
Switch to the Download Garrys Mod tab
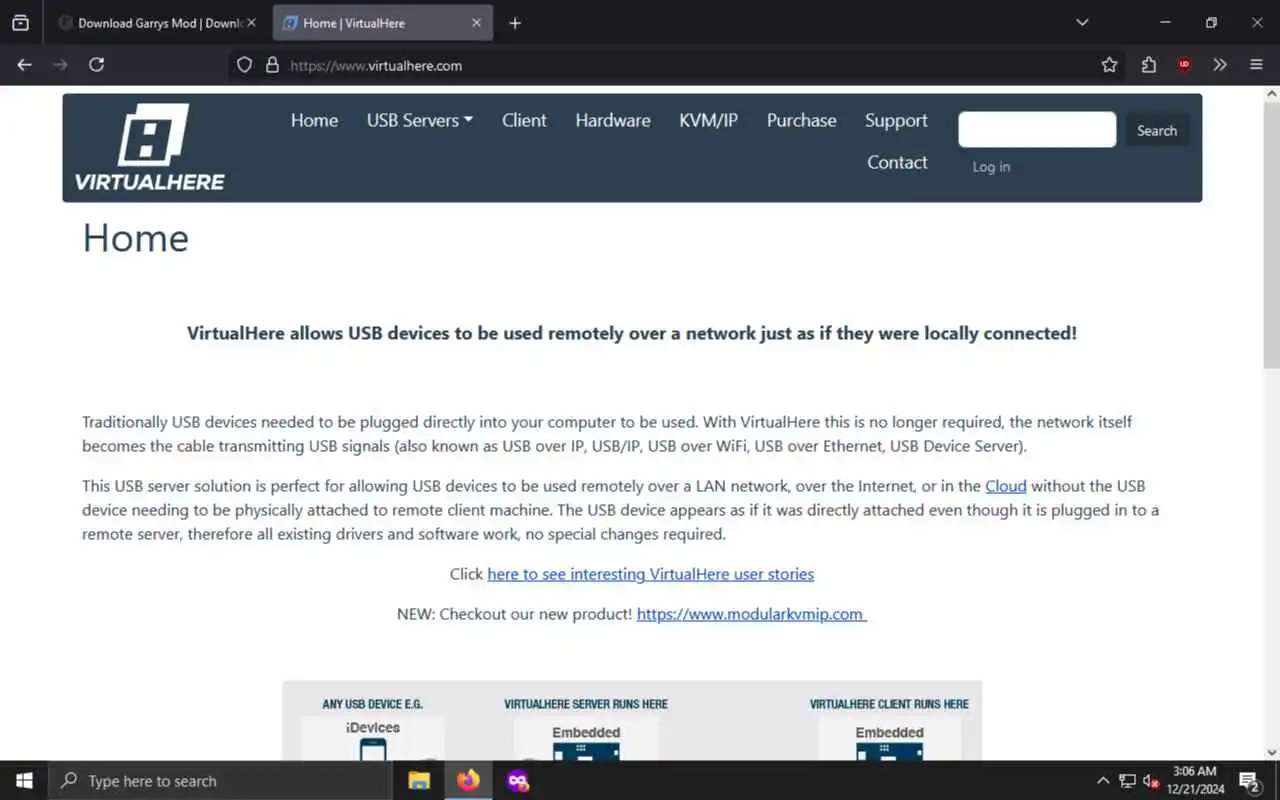point(157,23)
